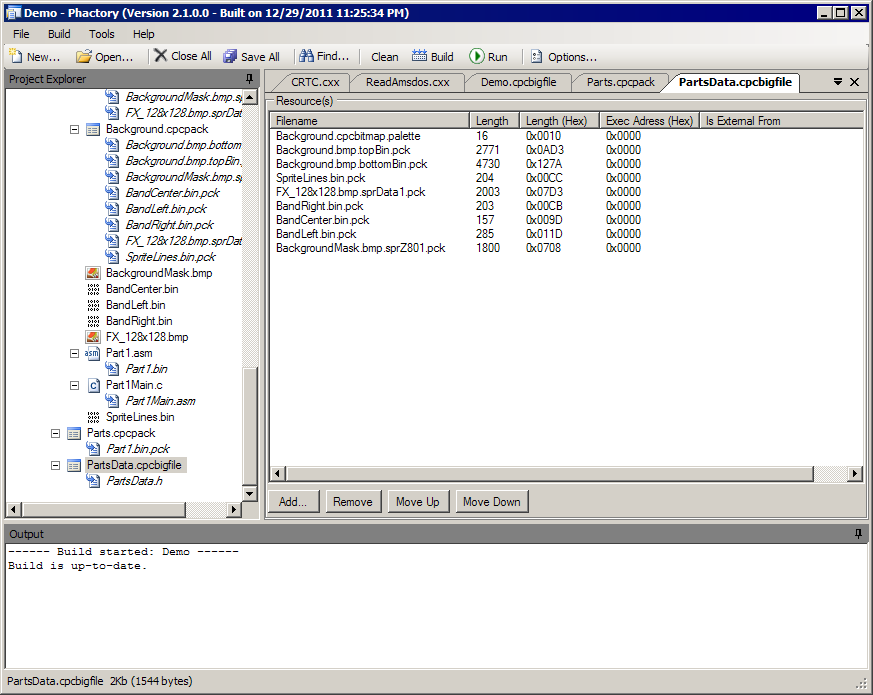Click resource list horizontal scroll left arrow
The height and width of the screenshot is (695, 873).
click(x=278, y=474)
